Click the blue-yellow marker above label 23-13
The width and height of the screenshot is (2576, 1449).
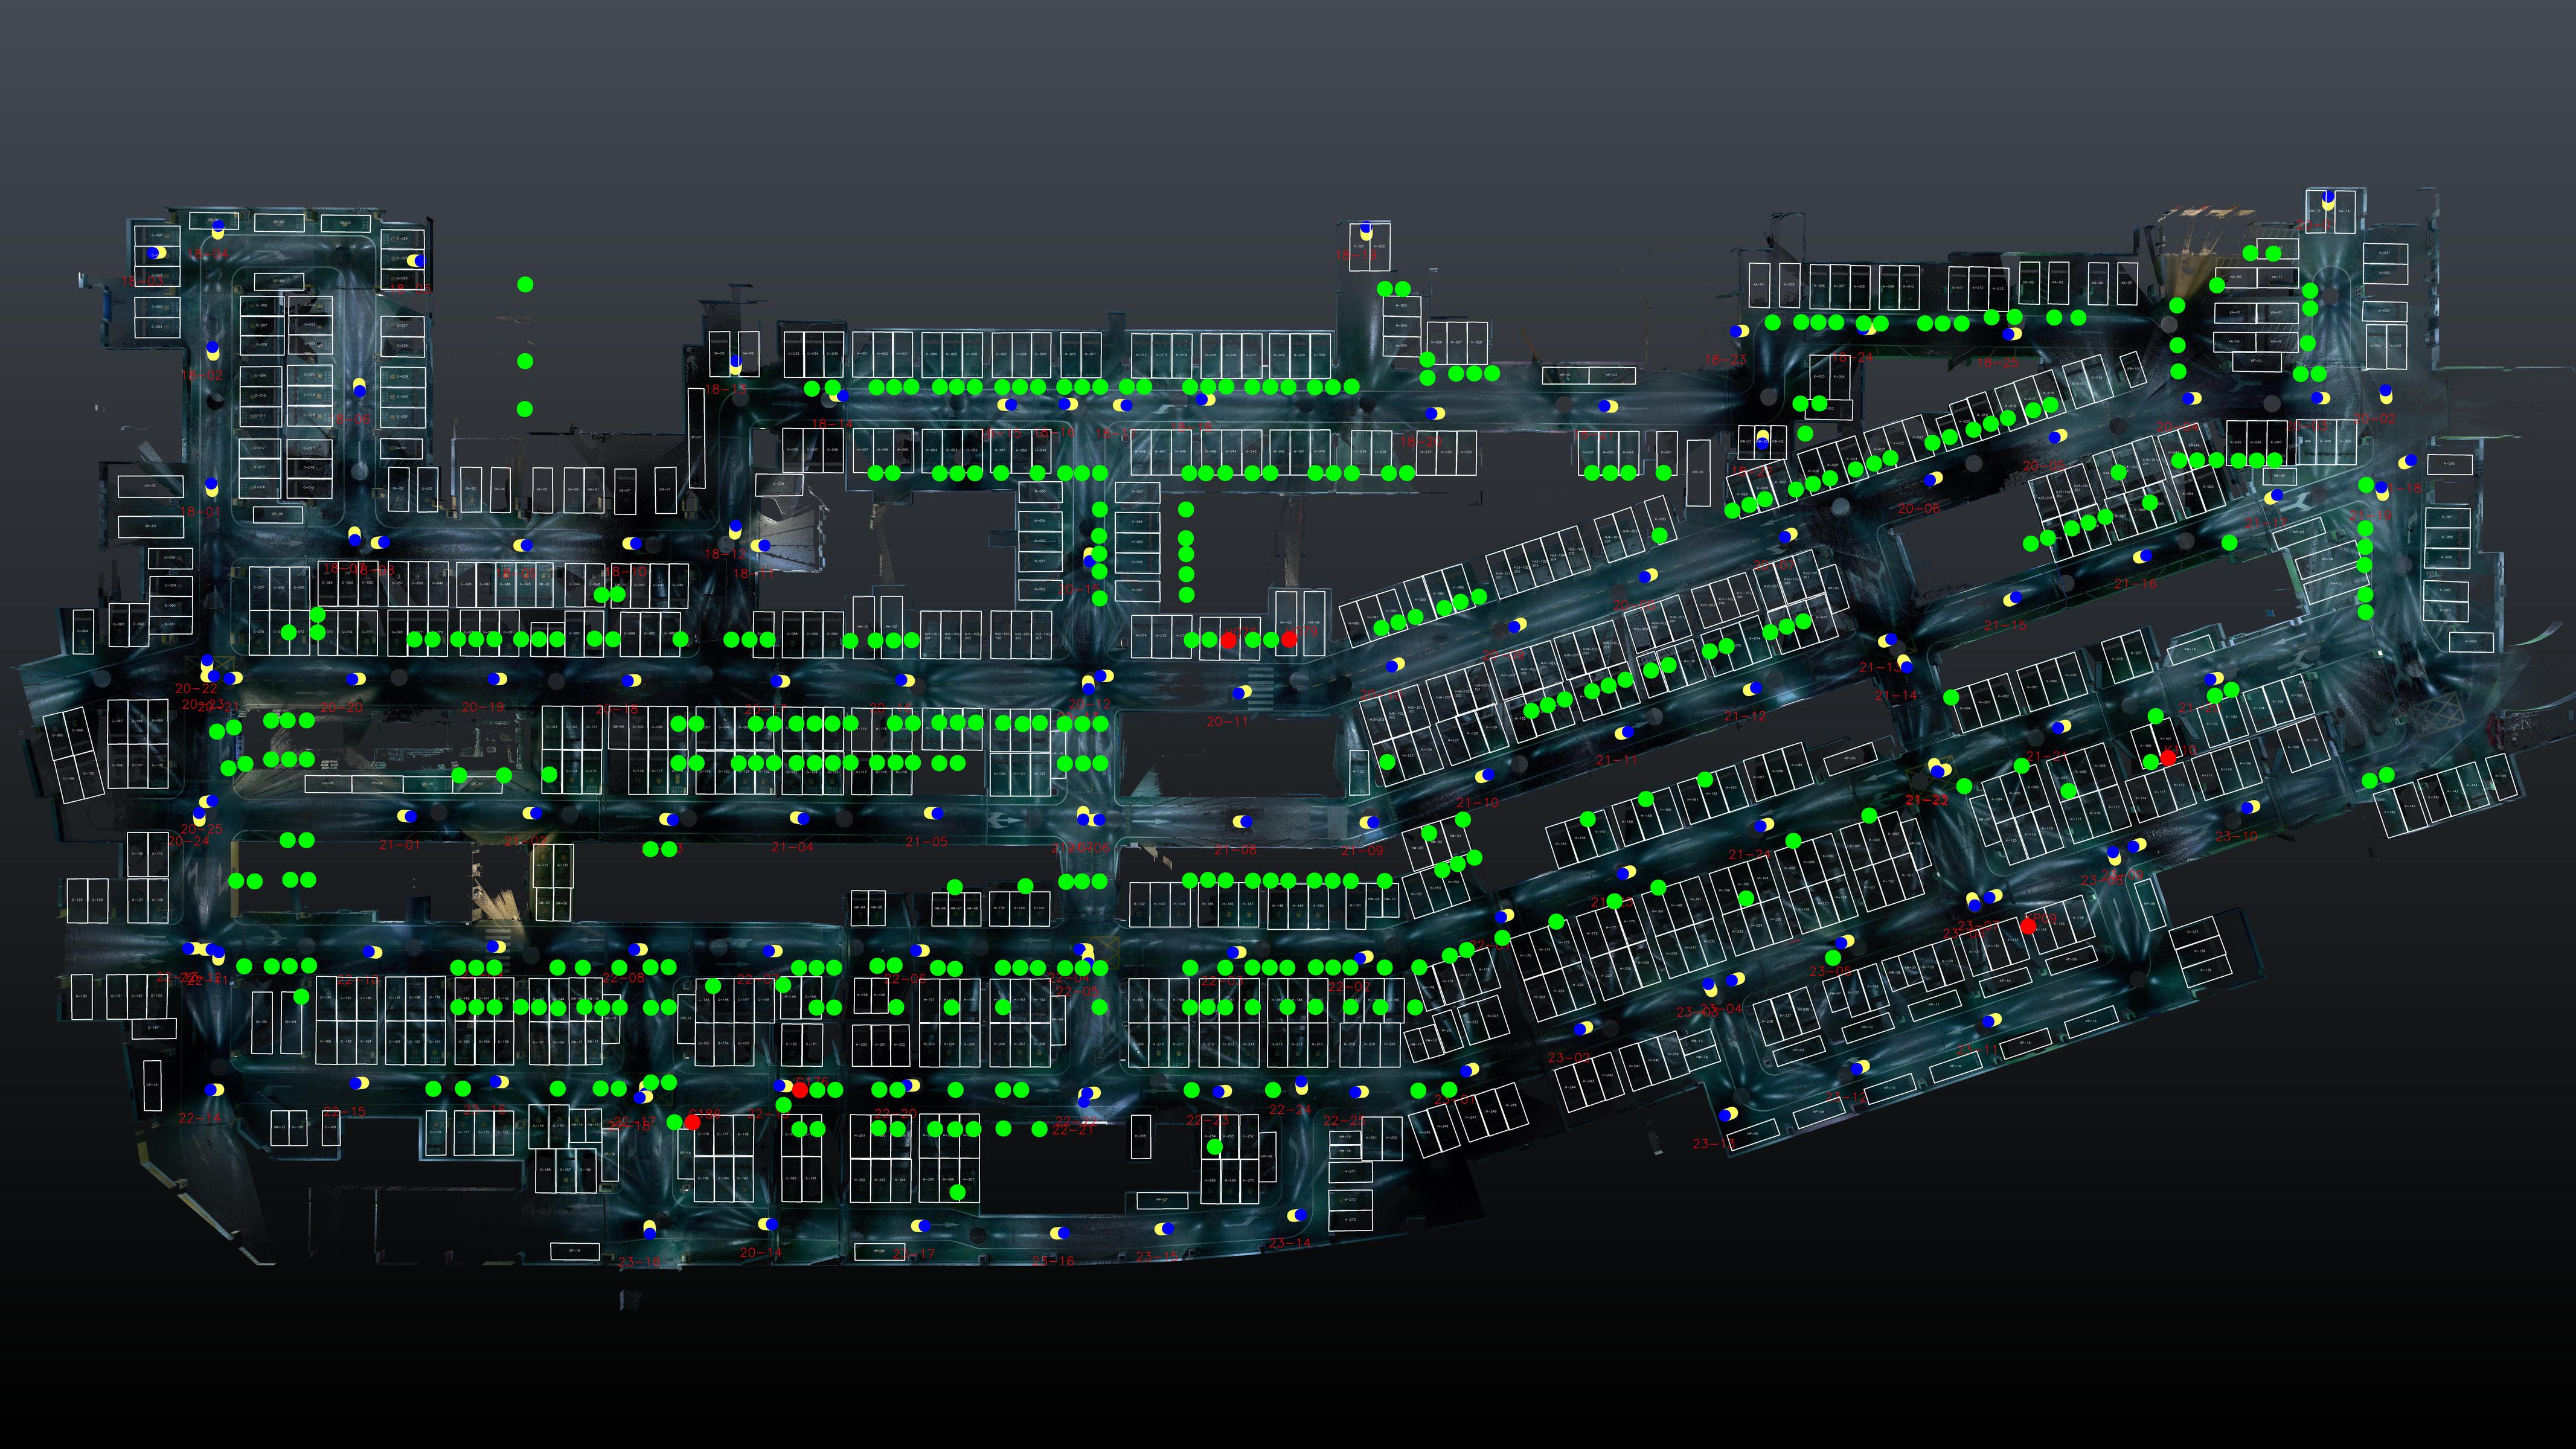[1728, 1113]
